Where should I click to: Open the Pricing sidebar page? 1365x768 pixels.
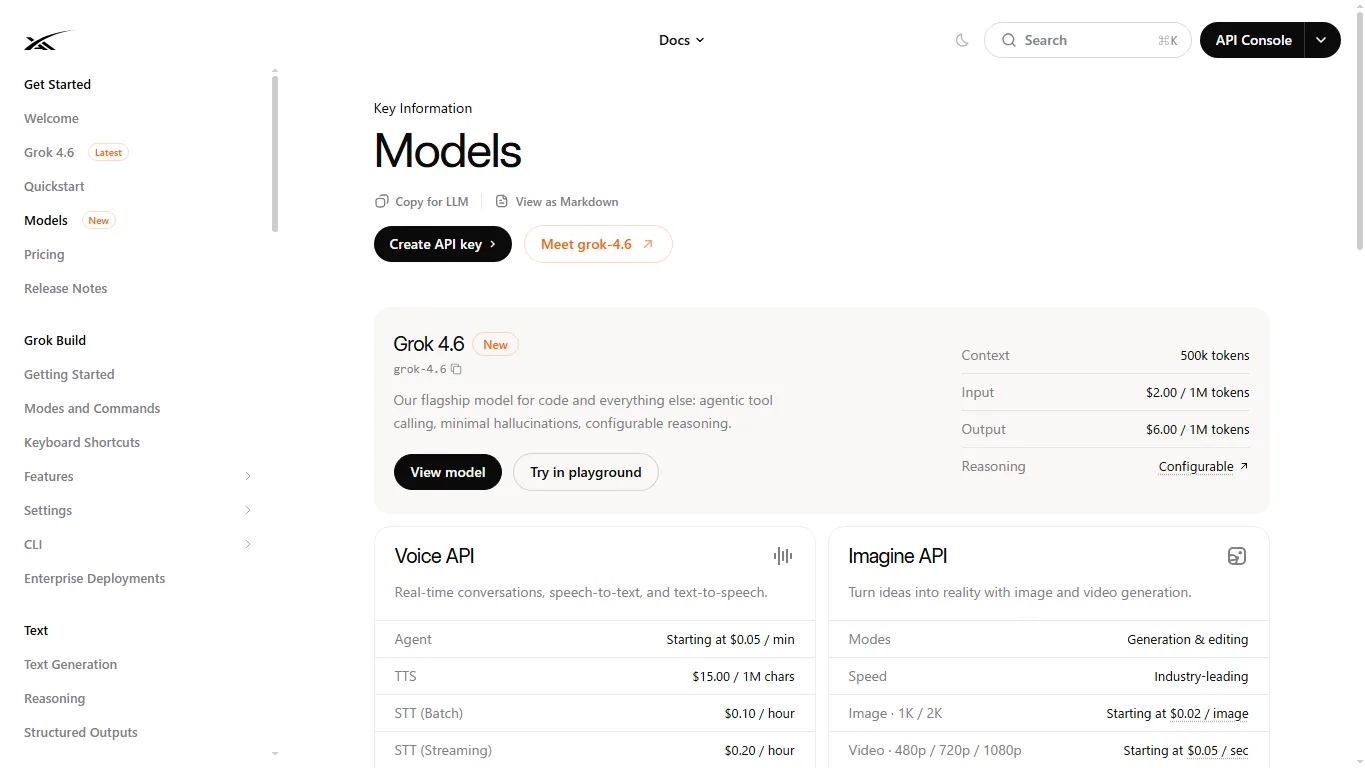coord(44,254)
